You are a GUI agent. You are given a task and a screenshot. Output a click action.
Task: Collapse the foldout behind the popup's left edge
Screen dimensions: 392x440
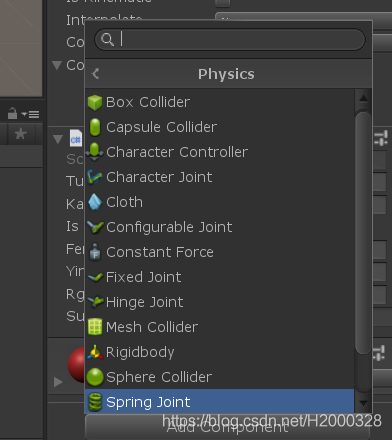[x=57, y=65]
